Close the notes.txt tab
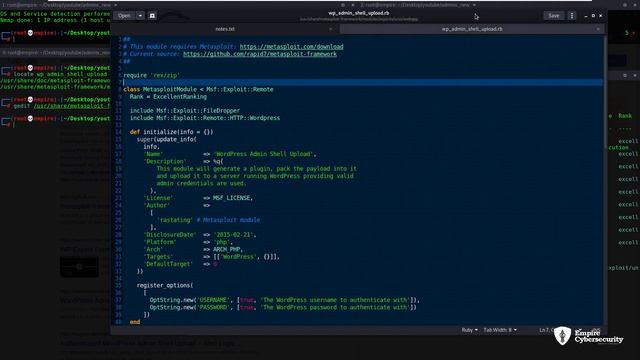This screenshot has height=360, width=640. coord(330,29)
